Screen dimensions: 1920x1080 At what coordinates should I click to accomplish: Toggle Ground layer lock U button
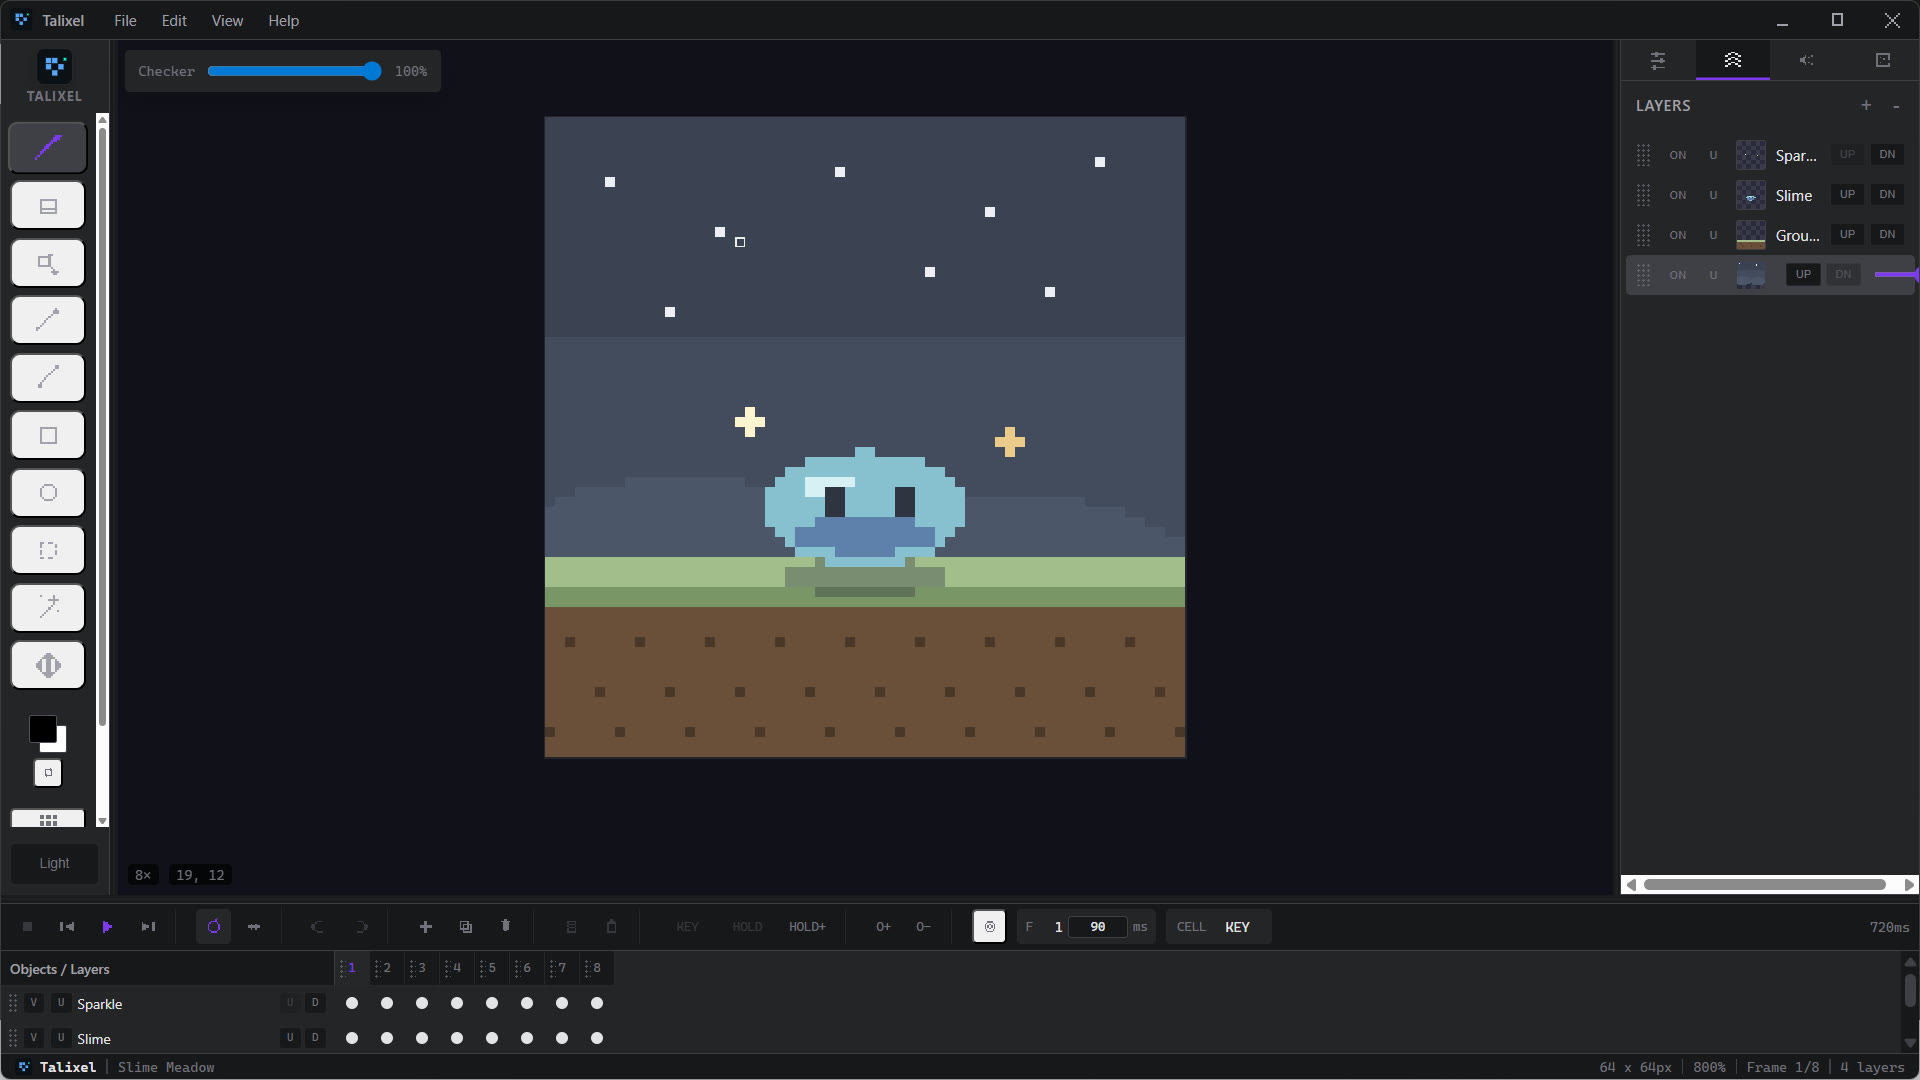click(1713, 235)
